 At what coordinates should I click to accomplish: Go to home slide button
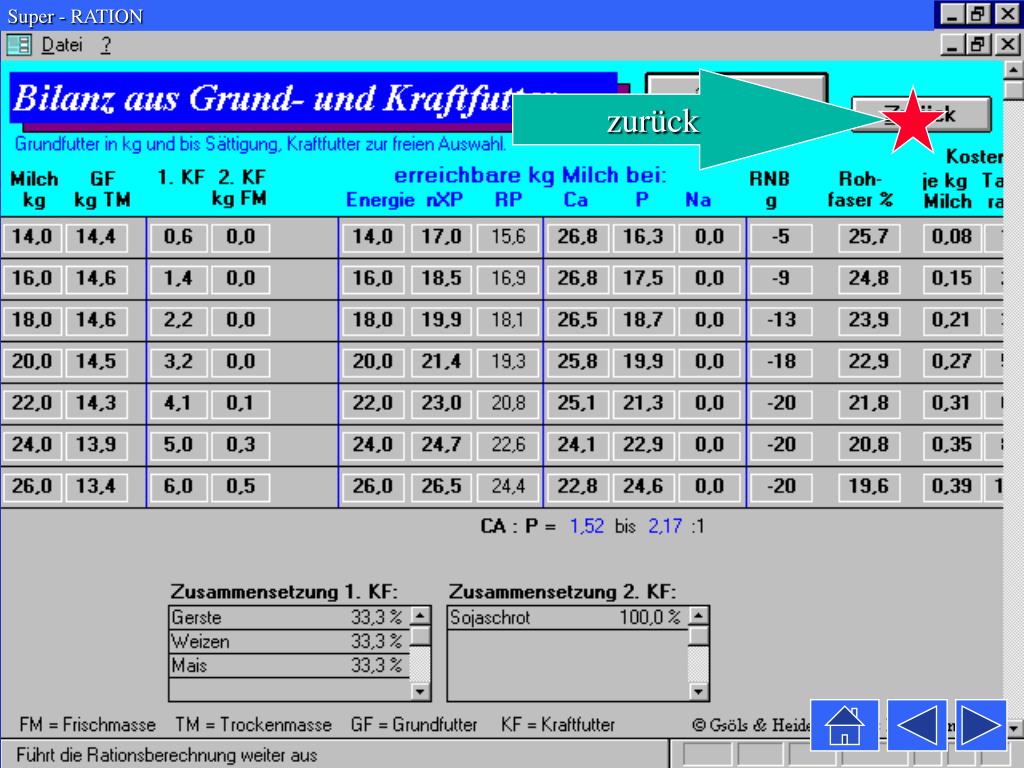click(844, 725)
